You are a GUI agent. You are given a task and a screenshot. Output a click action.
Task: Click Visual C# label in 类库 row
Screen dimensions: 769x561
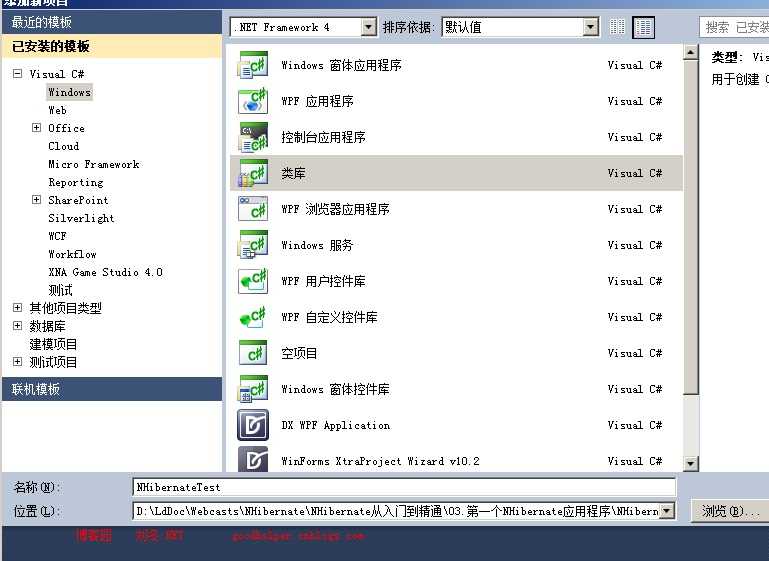635,173
